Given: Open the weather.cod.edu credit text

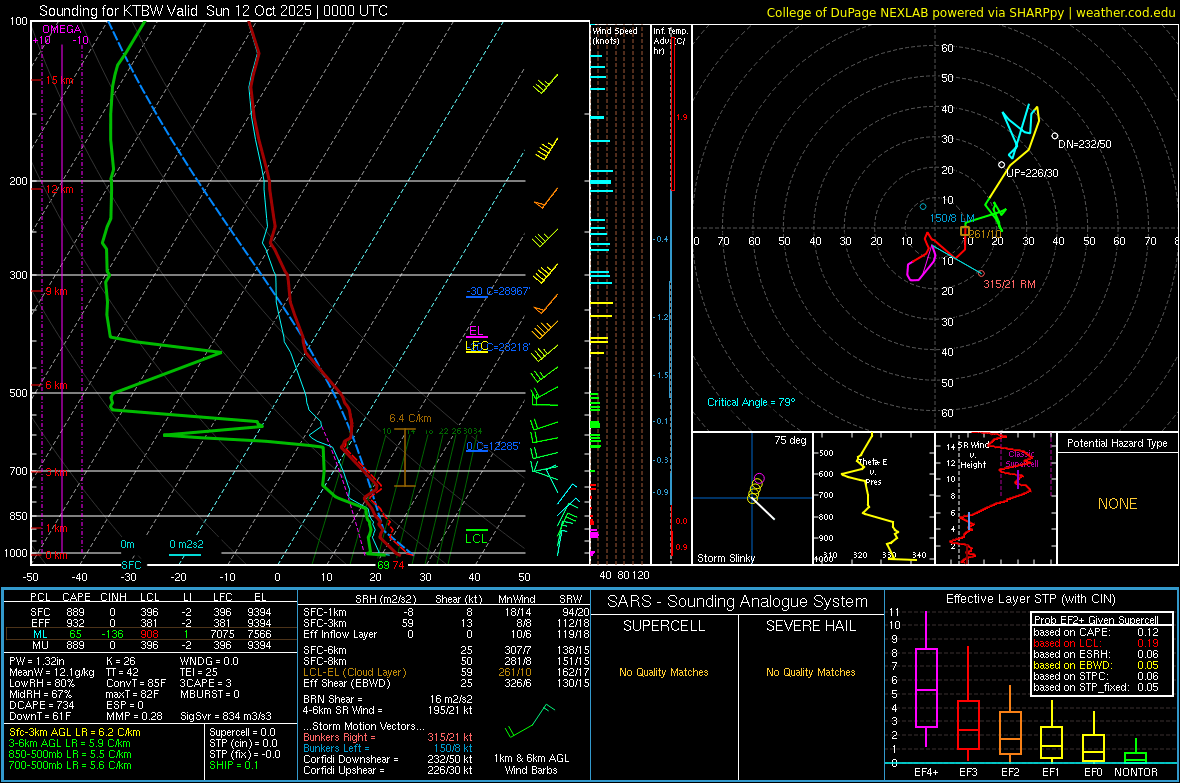Looking at the screenshot, I should coord(971,12).
